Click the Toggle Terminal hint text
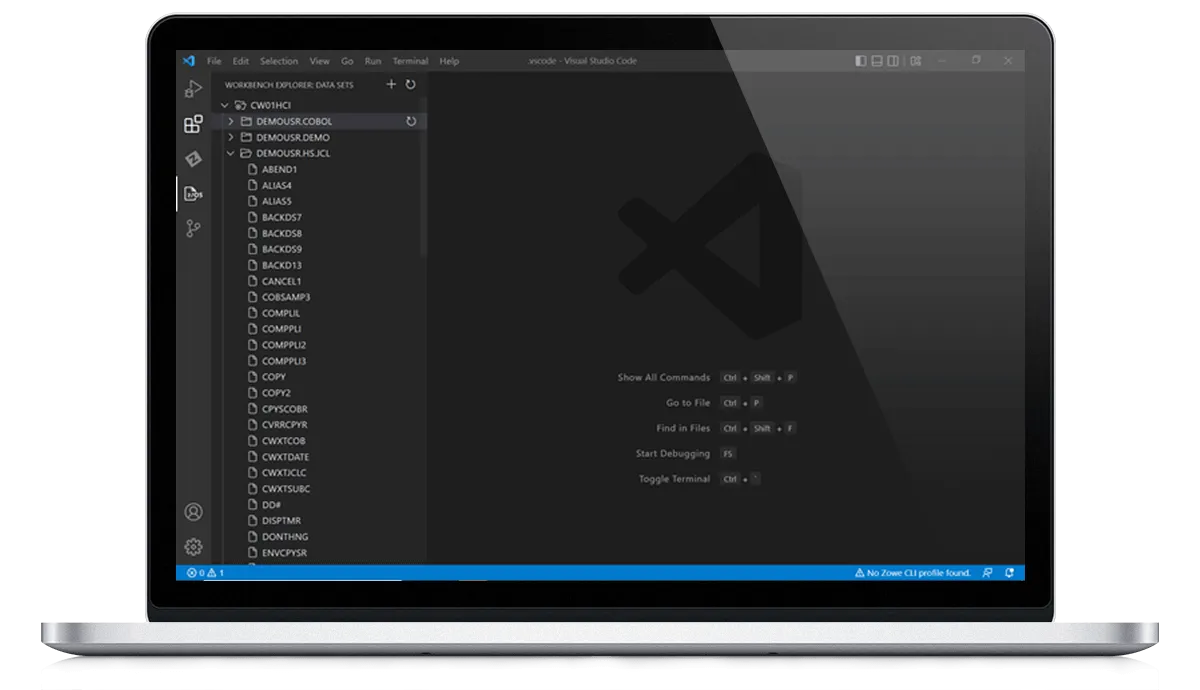Screen dimensions: 1200x690 (675, 479)
